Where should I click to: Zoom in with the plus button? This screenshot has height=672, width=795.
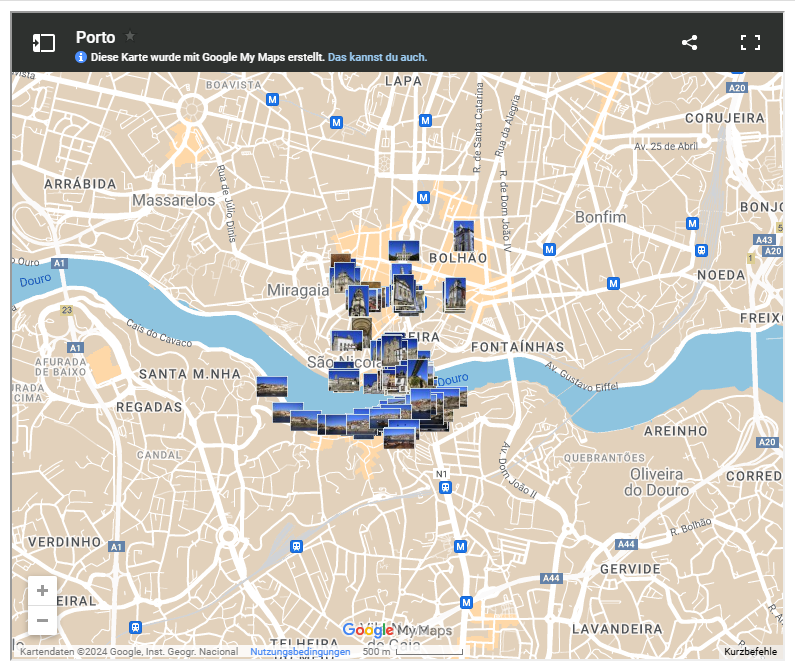point(42,591)
